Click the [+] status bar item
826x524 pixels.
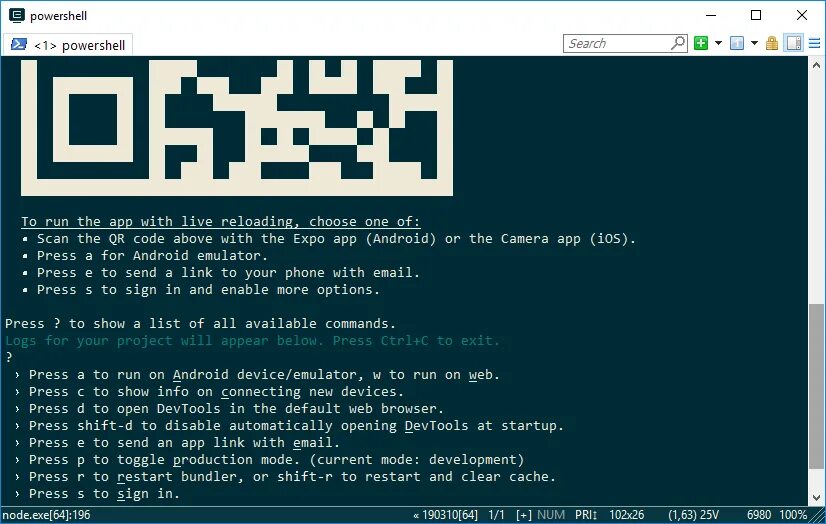[x=524, y=515]
